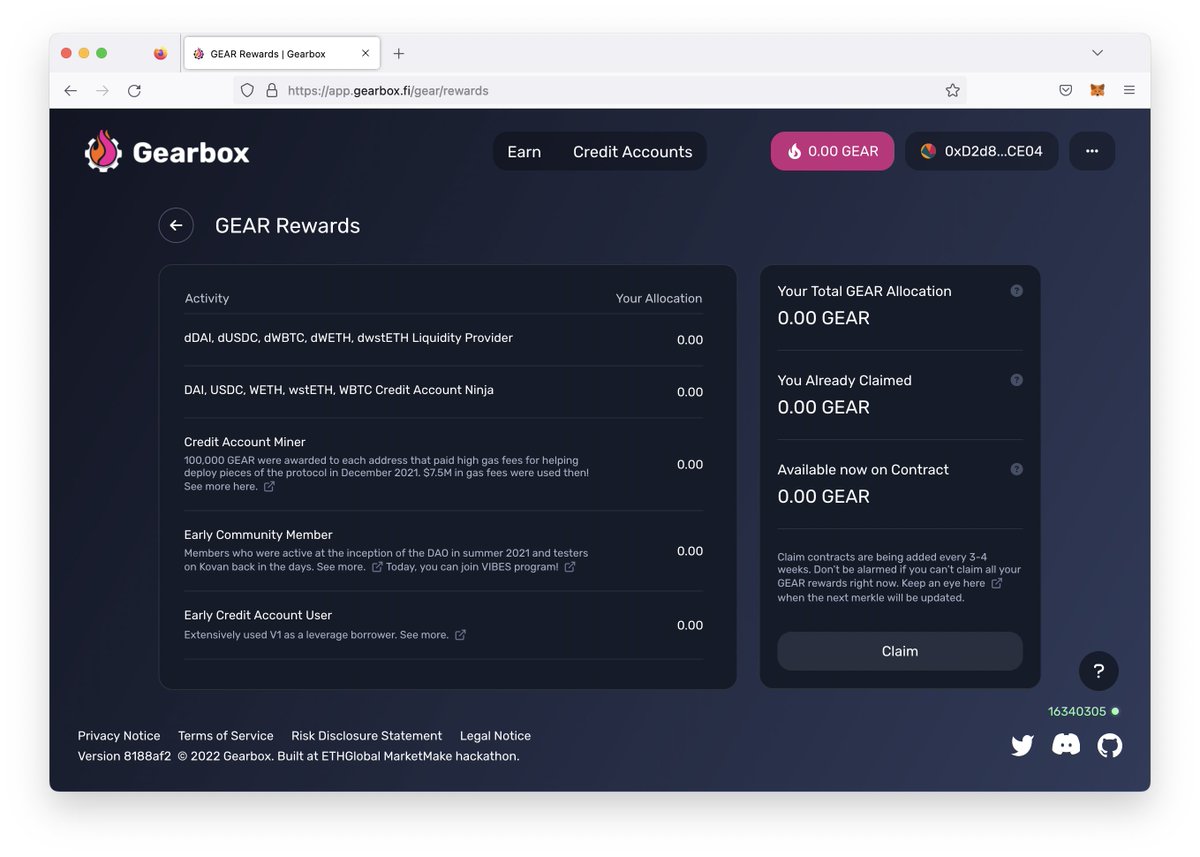The image size is (1200, 857).
Task: Click 'Your Total GEAR Allocation' heading
Action: pos(865,291)
